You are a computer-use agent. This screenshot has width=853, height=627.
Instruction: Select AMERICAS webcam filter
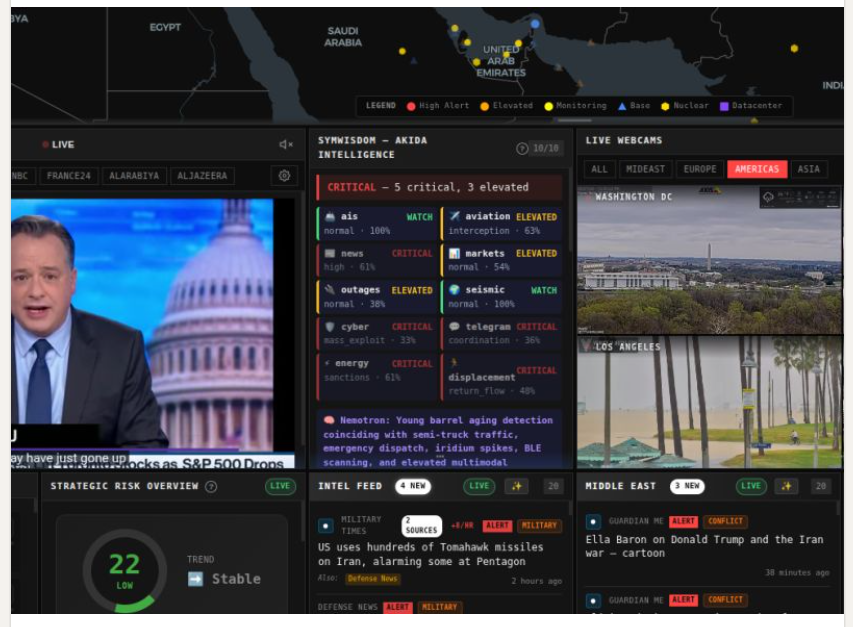tap(757, 169)
